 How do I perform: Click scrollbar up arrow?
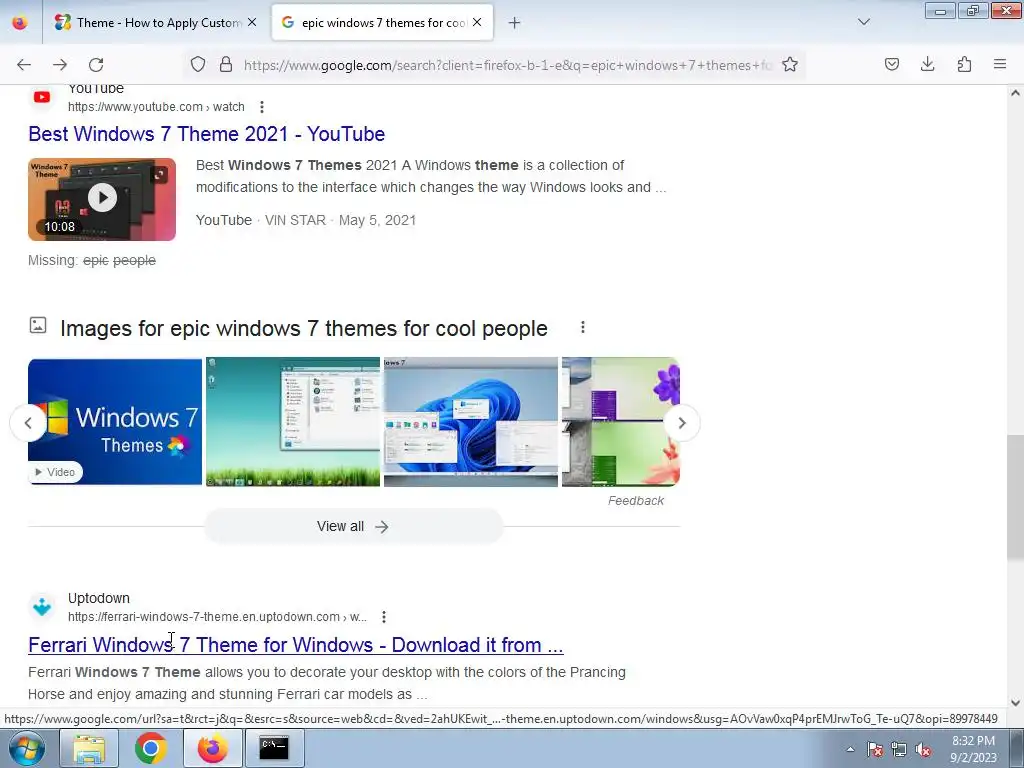(1015, 93)
